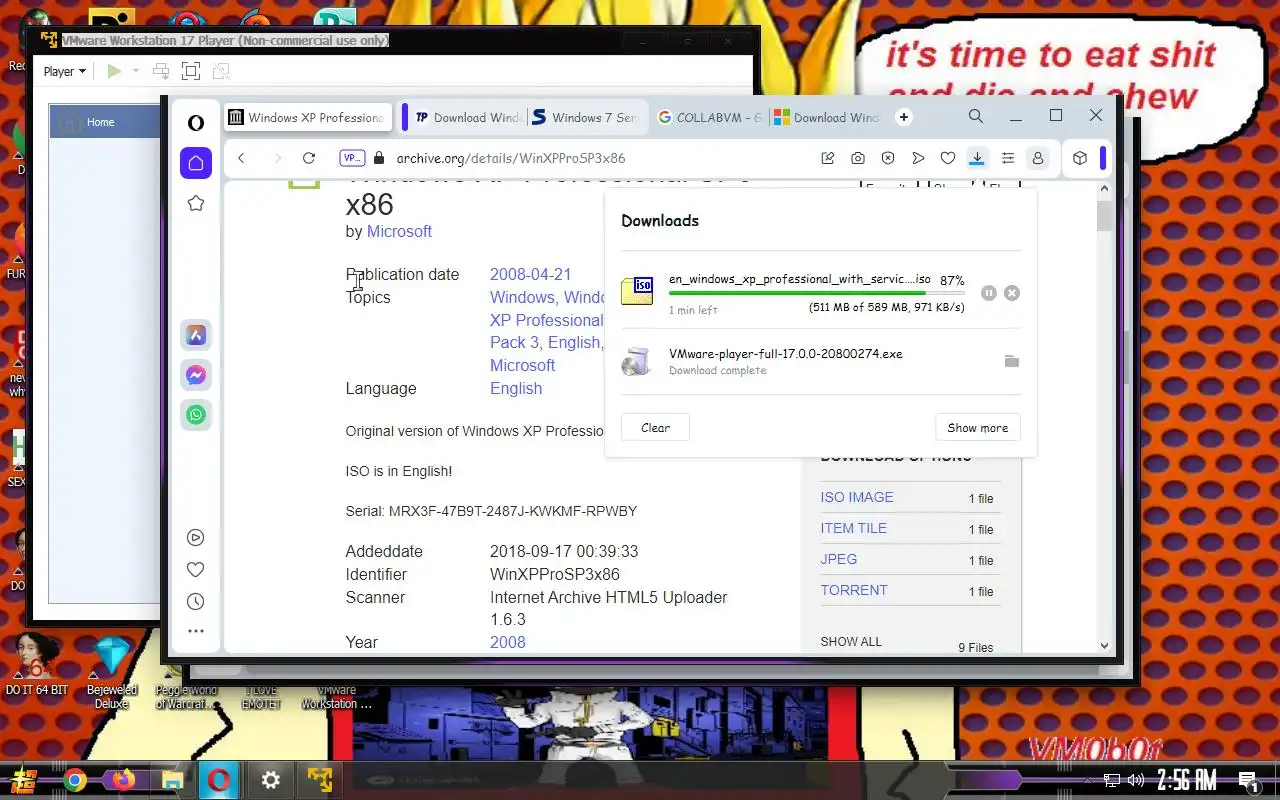Image resolution: width=1280 pixels, height=800 pixels.
Task: Click the send/flow arrow icon
Action: (918, 158)
